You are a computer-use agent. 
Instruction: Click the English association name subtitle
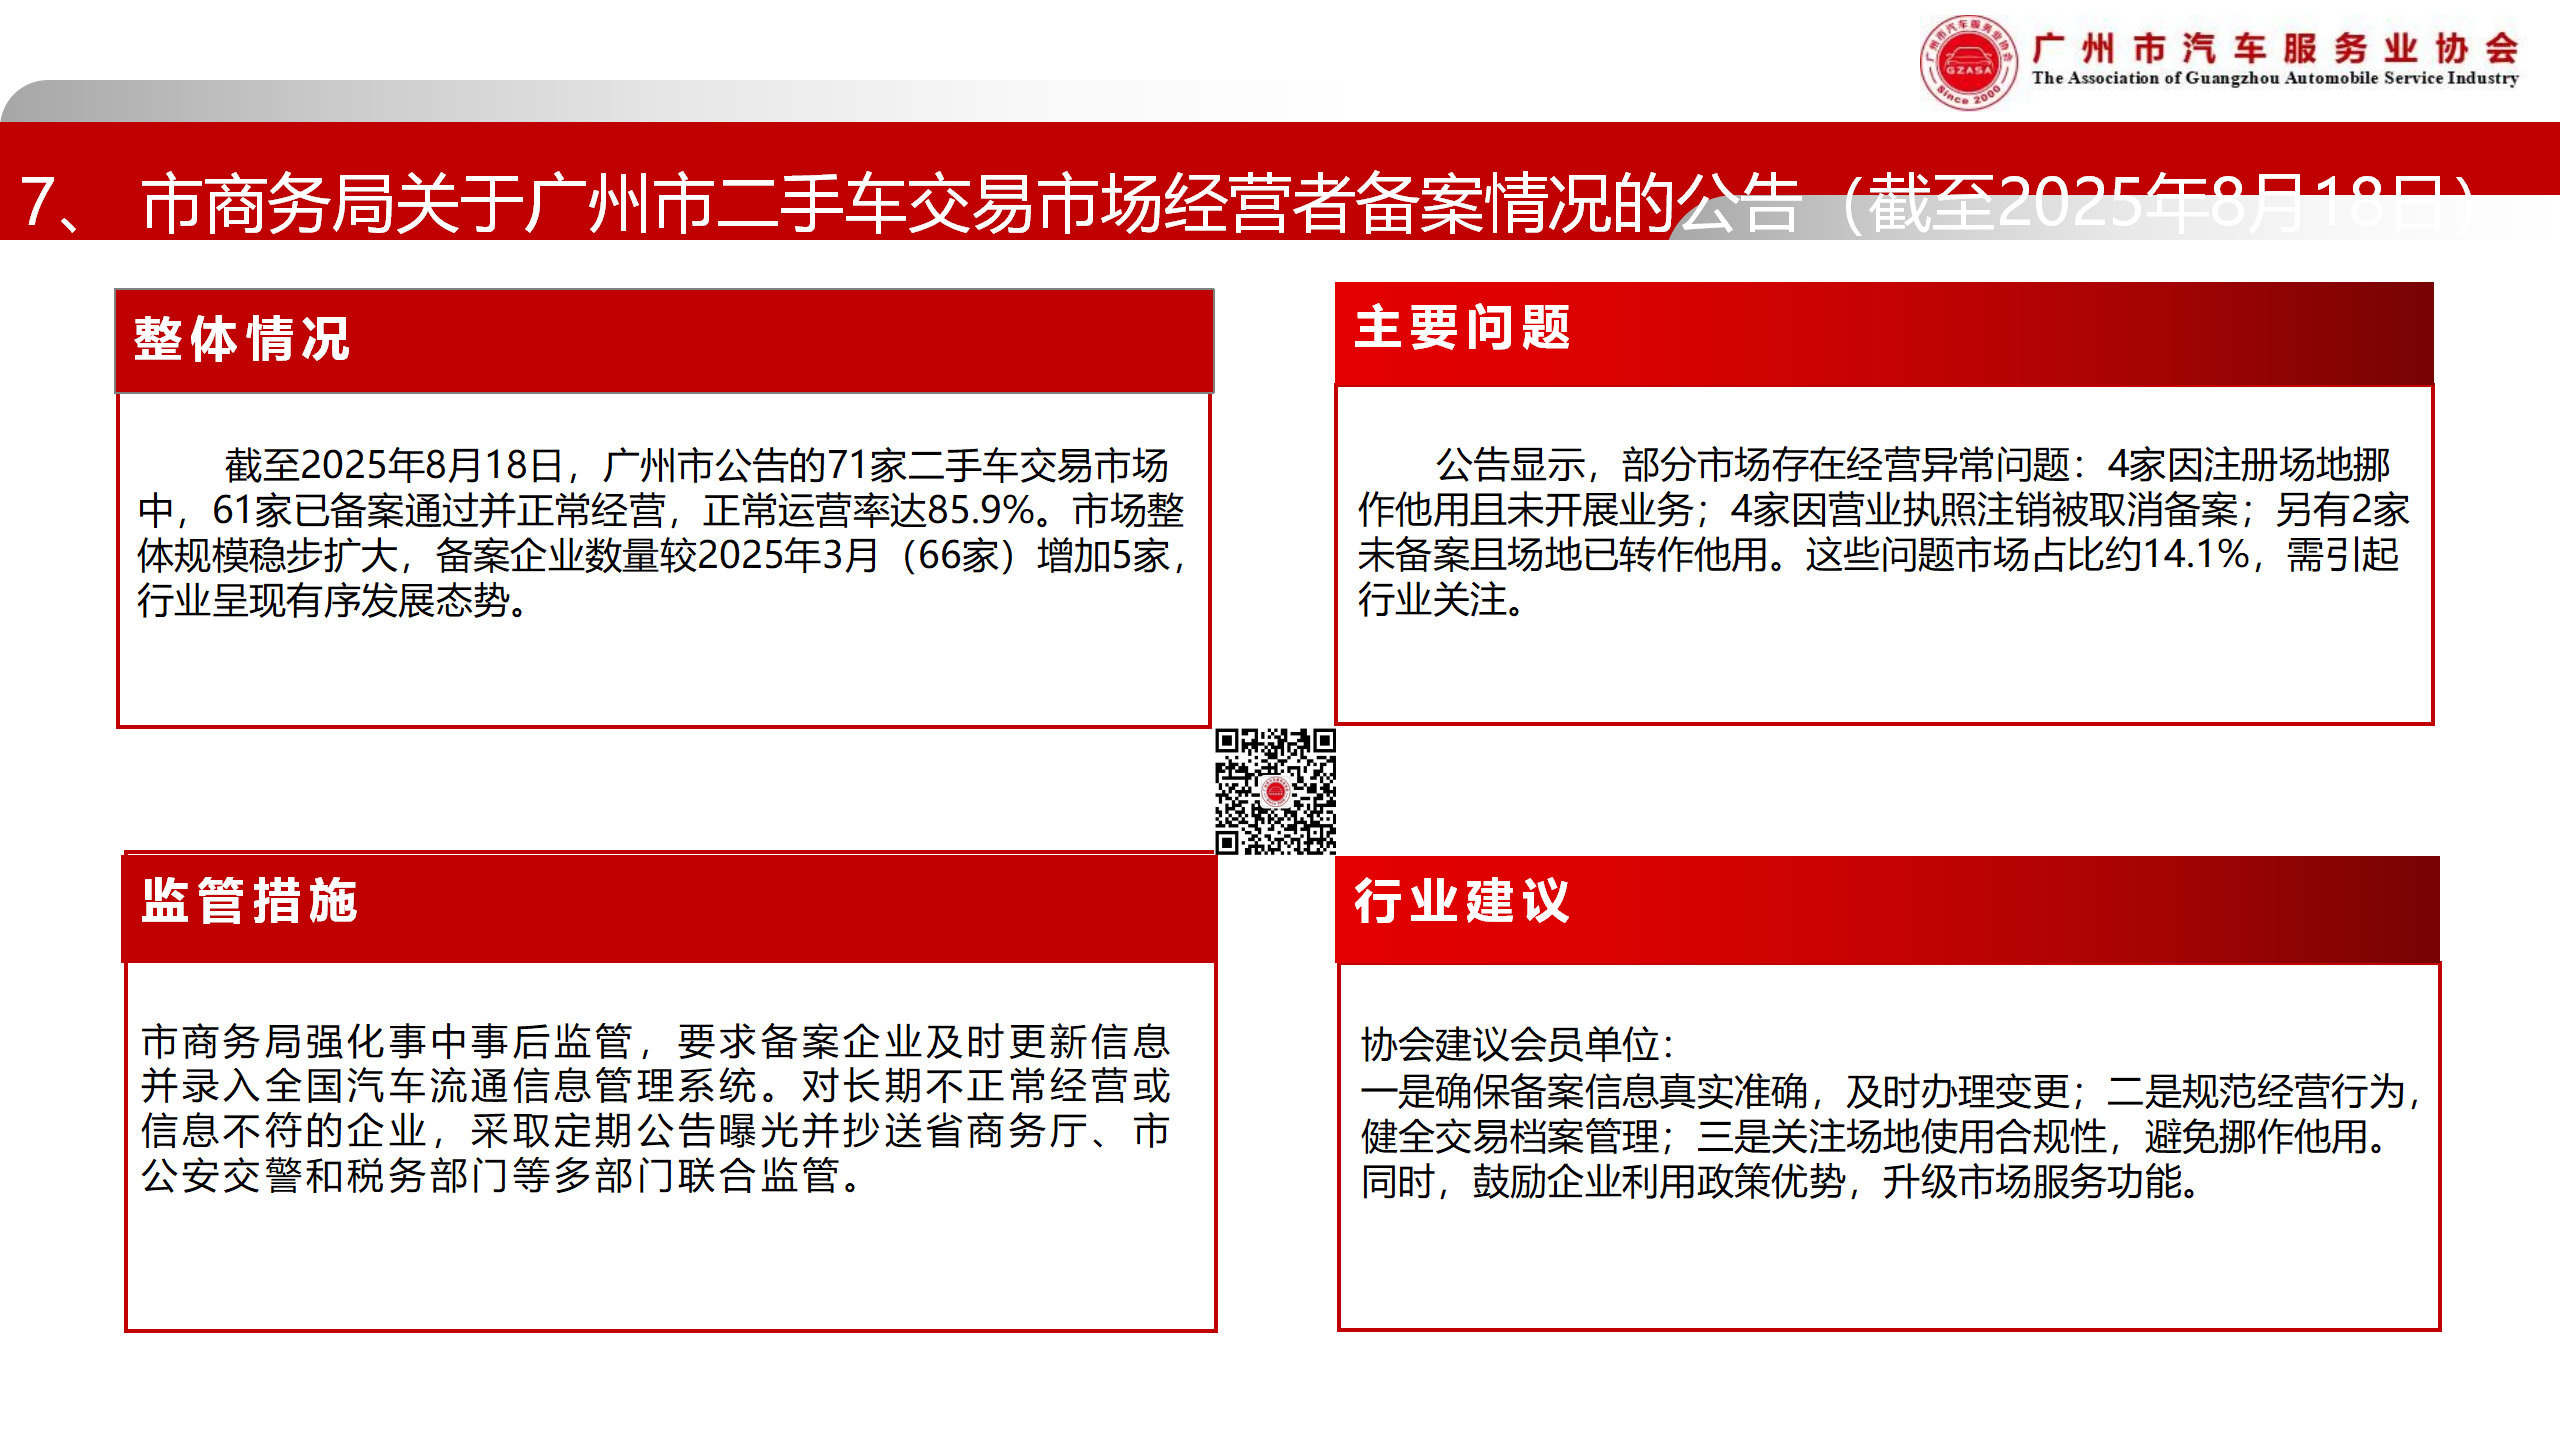2275,78
